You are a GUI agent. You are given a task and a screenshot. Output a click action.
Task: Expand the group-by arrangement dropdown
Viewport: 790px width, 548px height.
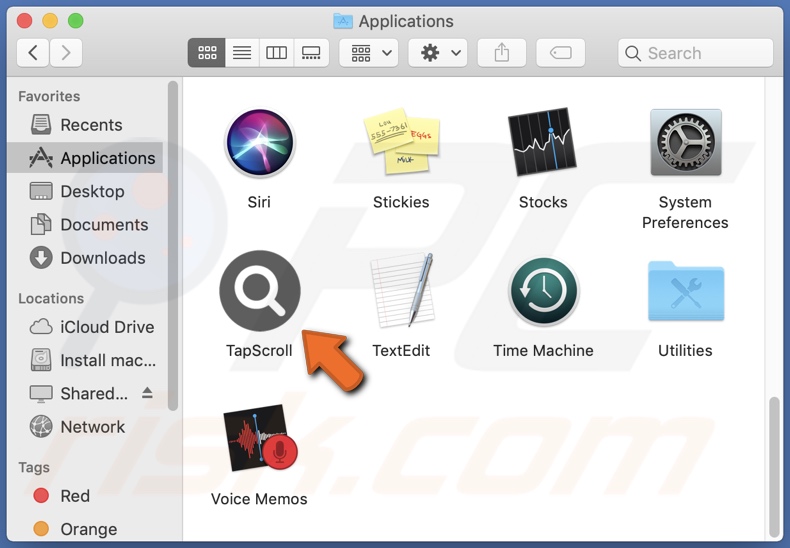coord(369,53)
